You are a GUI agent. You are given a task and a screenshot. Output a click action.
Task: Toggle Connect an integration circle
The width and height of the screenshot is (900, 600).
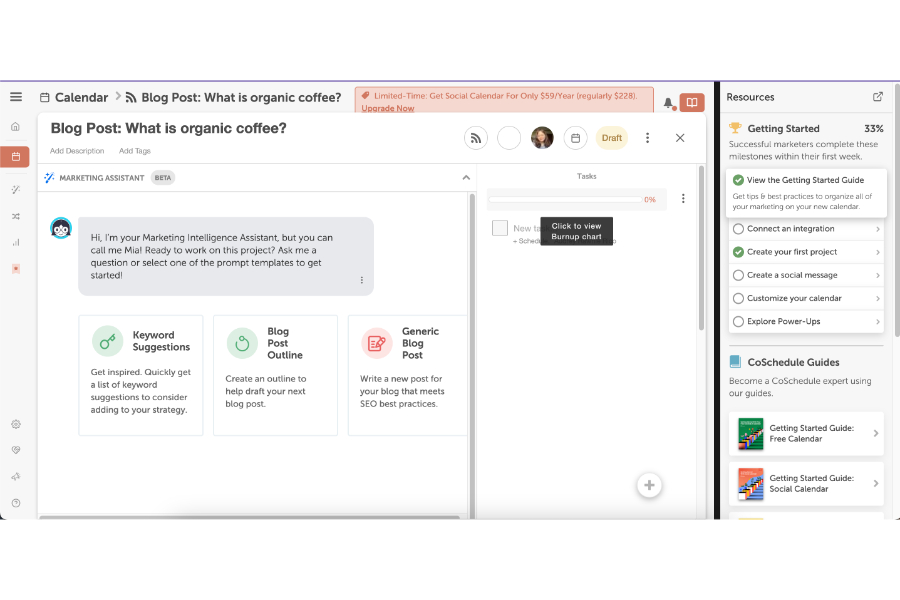[738, 229]
